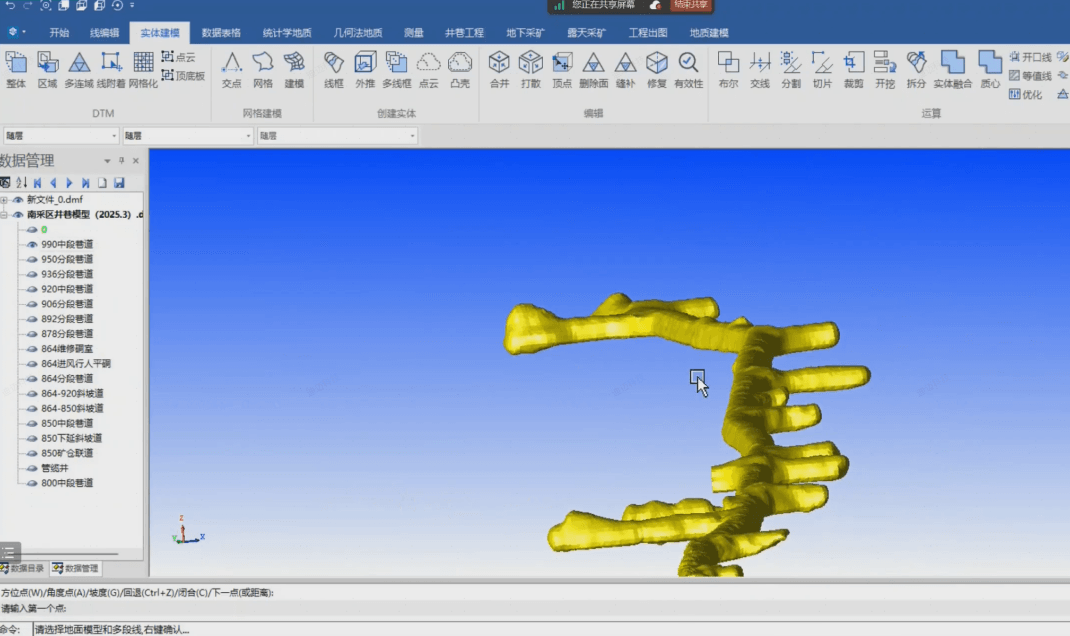1070x636 pixels.
Task: Activate the 线附着 tool
Action: 111,70
